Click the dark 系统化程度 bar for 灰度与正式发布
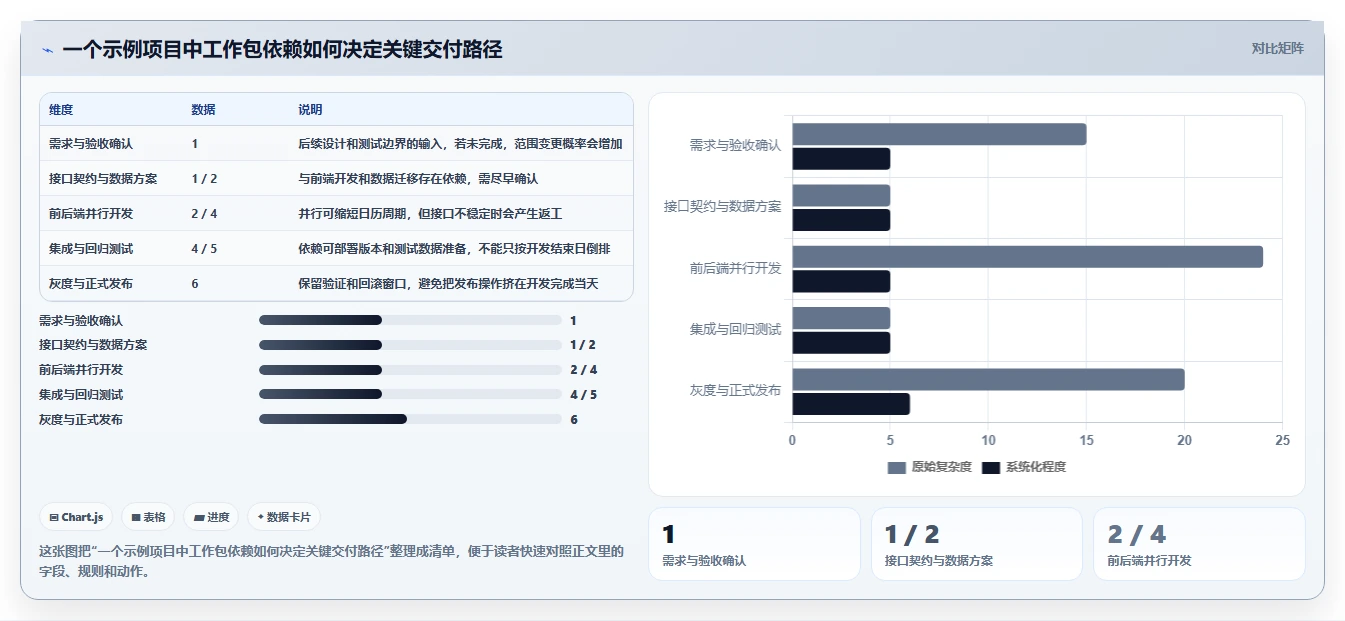1345x621 pixels. click(x=851, y=404)
